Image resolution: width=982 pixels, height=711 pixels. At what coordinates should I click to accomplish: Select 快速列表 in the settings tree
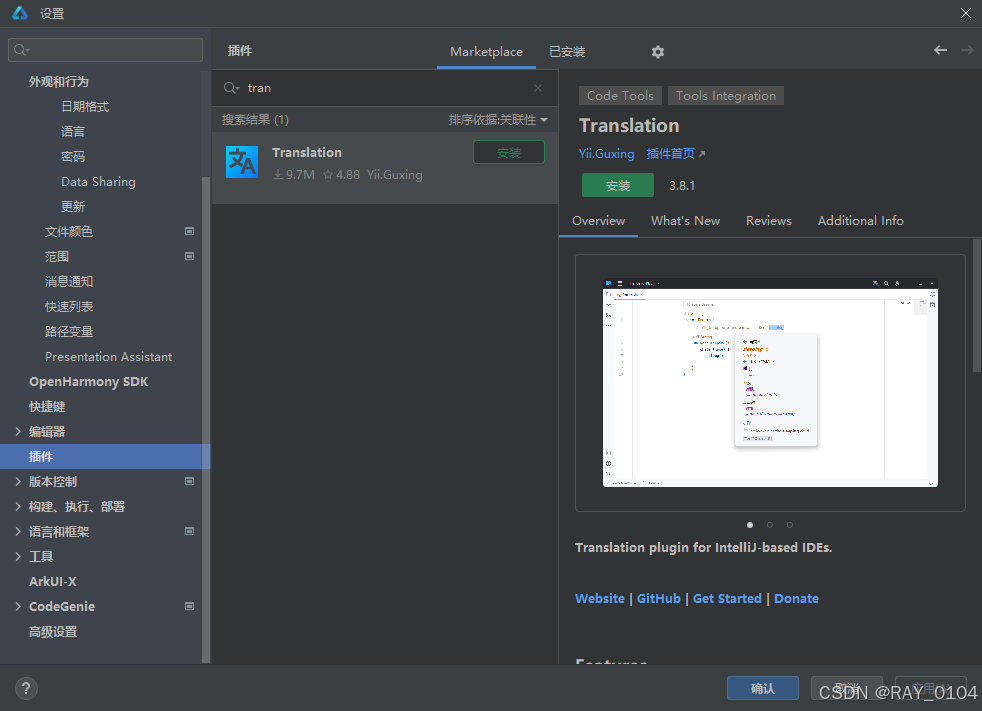pos(69,306)
